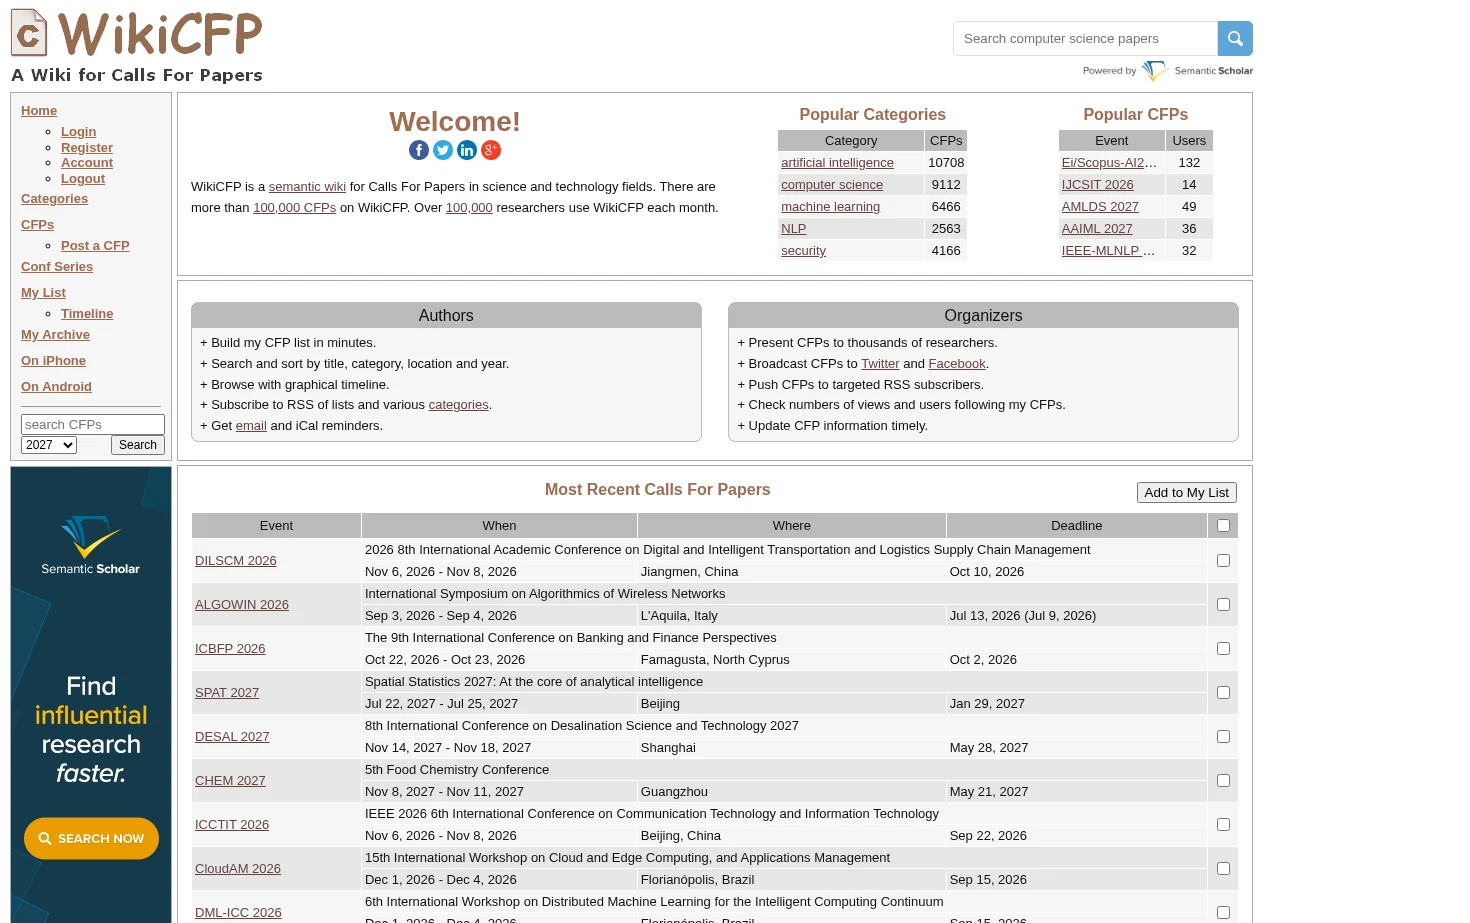Click the CHEM 2027 row checkbox
The width and height of the screenshot is (1470, 923).
1223,781
